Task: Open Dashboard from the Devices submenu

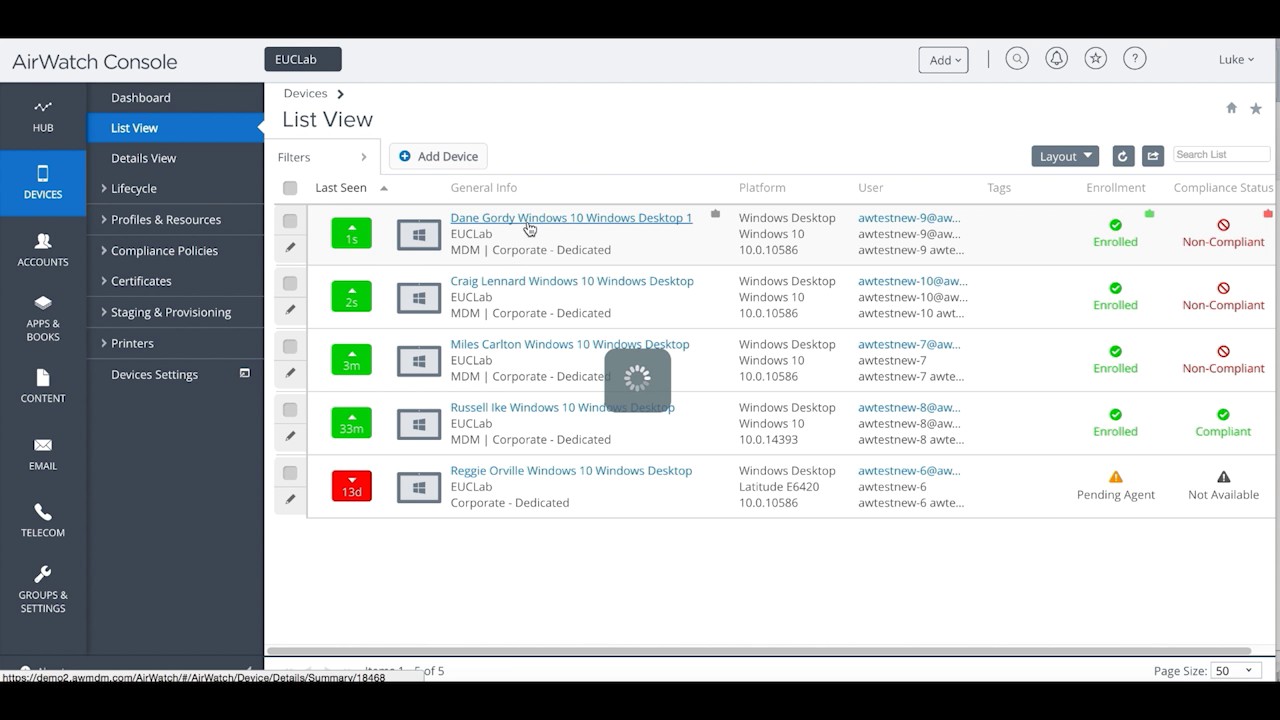Action: (x=140, y=98)
